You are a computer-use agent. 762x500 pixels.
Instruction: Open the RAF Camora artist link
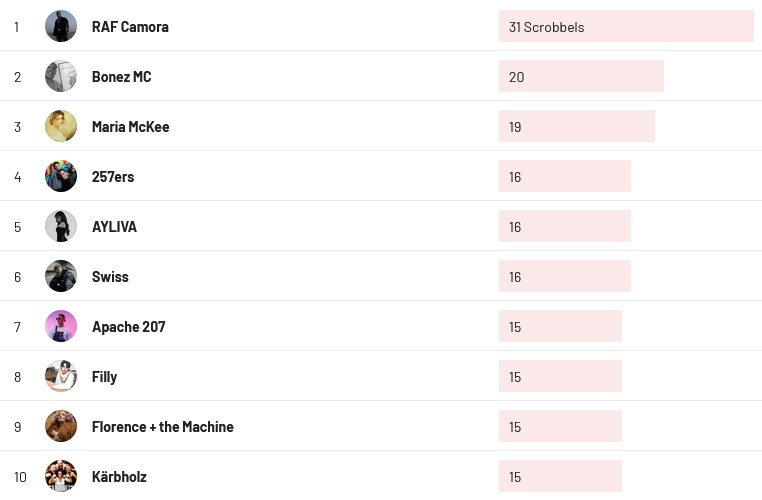coord(130,27)
